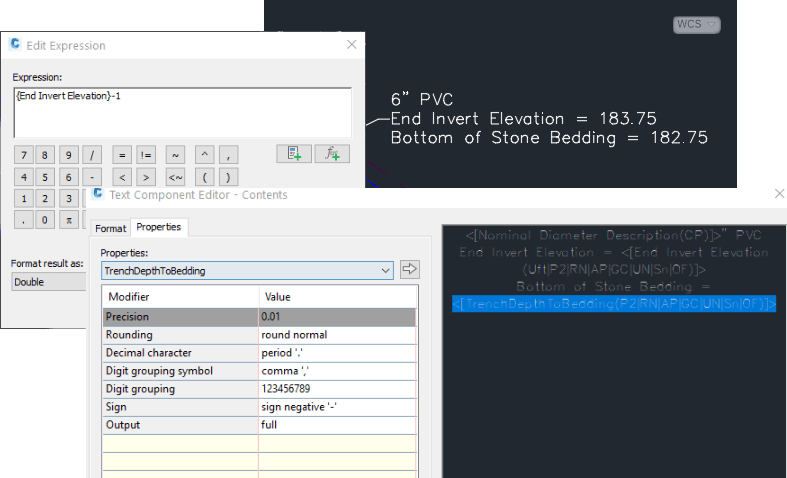Click the insert property button in Edit Expression
The image size is (787, 478).
294,154
